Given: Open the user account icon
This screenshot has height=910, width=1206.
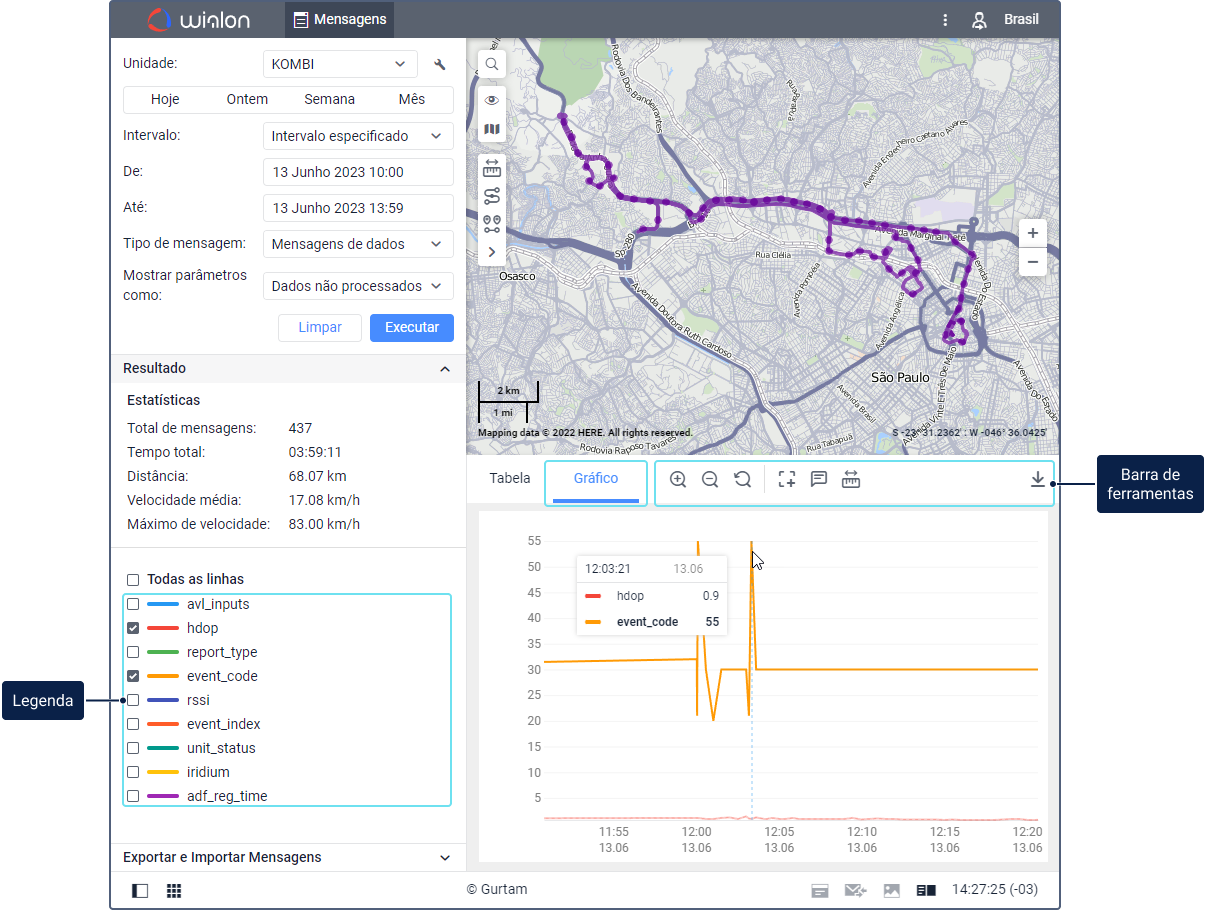Looking at the screenshot, I should tap(980, 20).
